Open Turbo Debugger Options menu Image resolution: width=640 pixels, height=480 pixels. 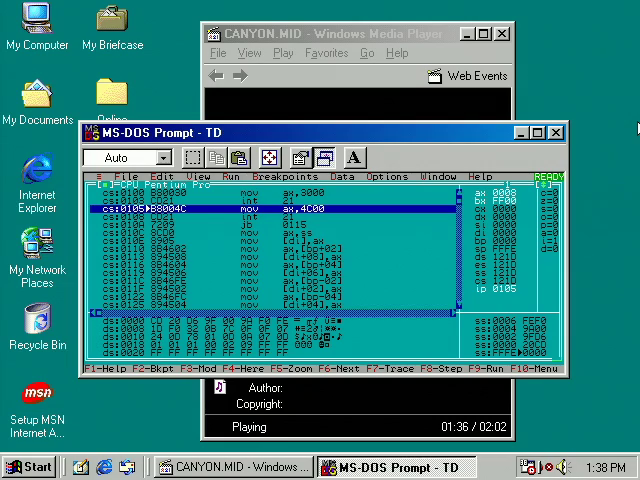click(387, 177)
